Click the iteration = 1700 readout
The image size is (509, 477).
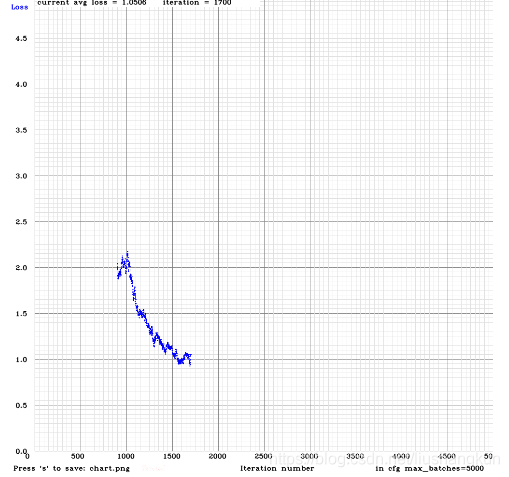click(x=197, y=3)
